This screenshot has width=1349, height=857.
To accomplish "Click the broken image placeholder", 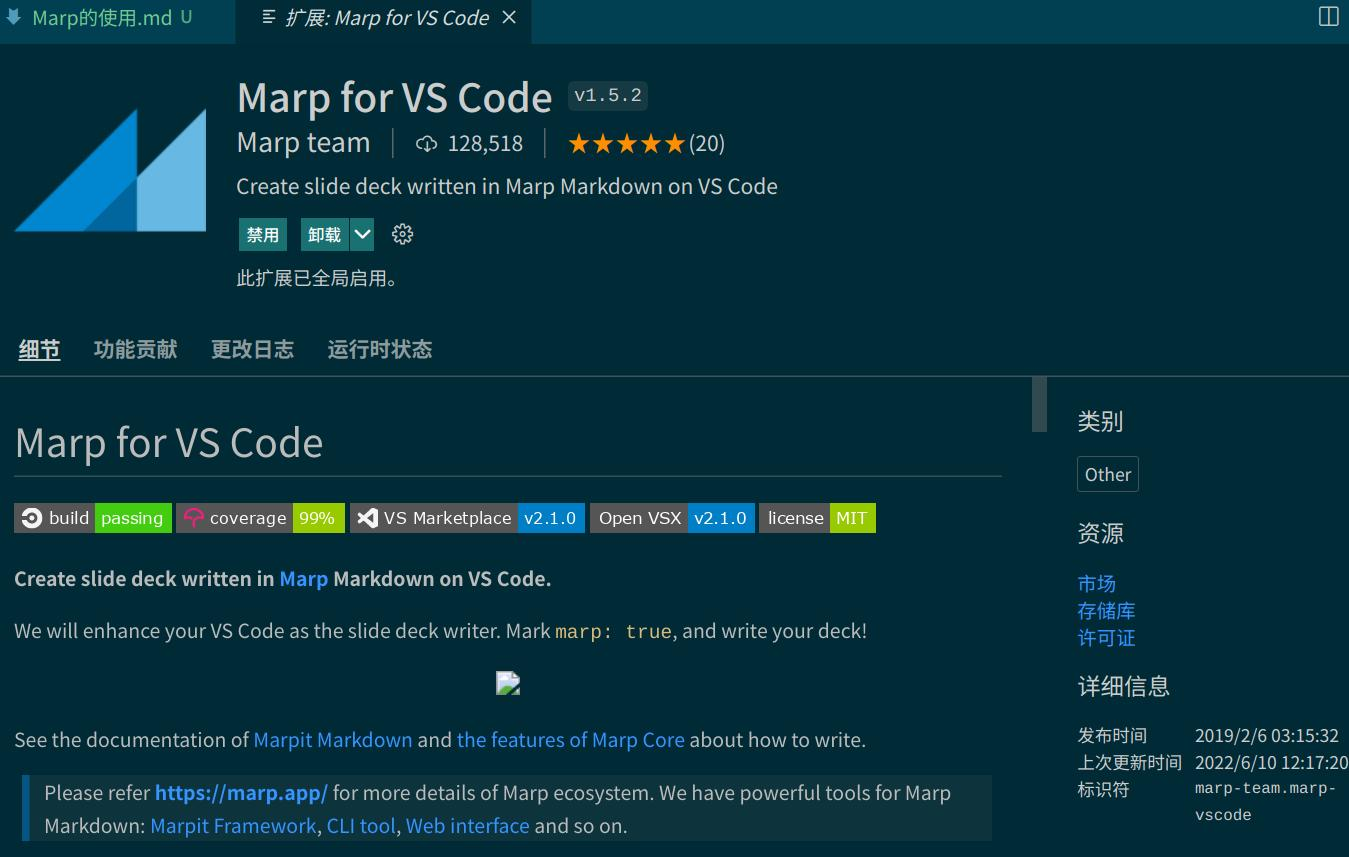I will point(508,684).
